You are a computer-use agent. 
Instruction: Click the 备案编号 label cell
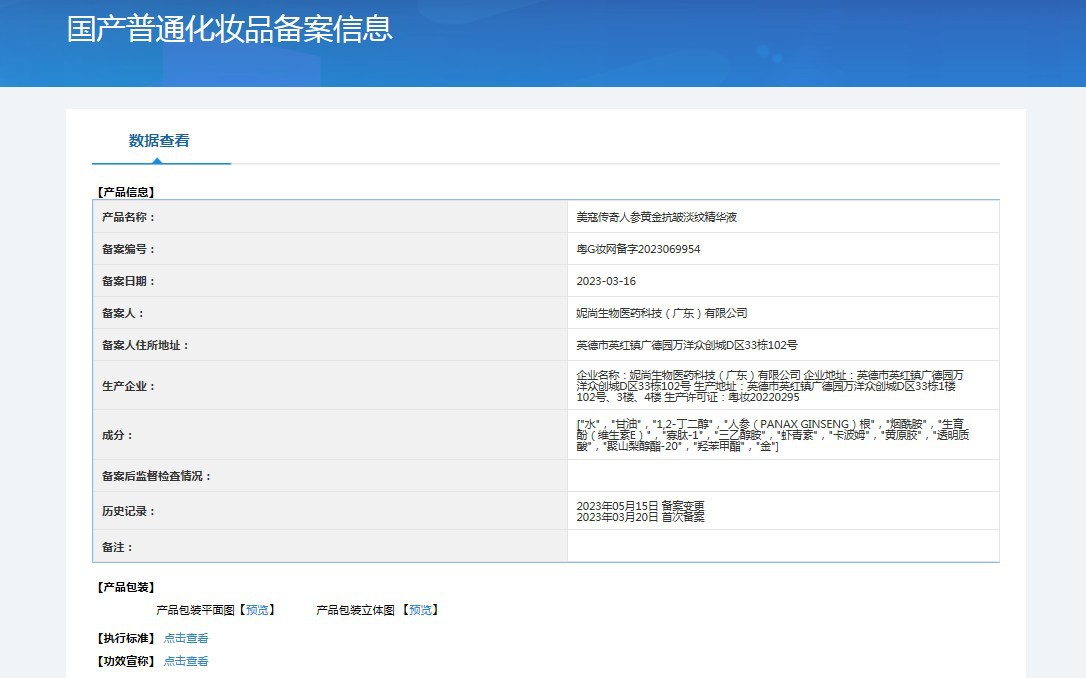pyautogui.click(x=330, y=249)
